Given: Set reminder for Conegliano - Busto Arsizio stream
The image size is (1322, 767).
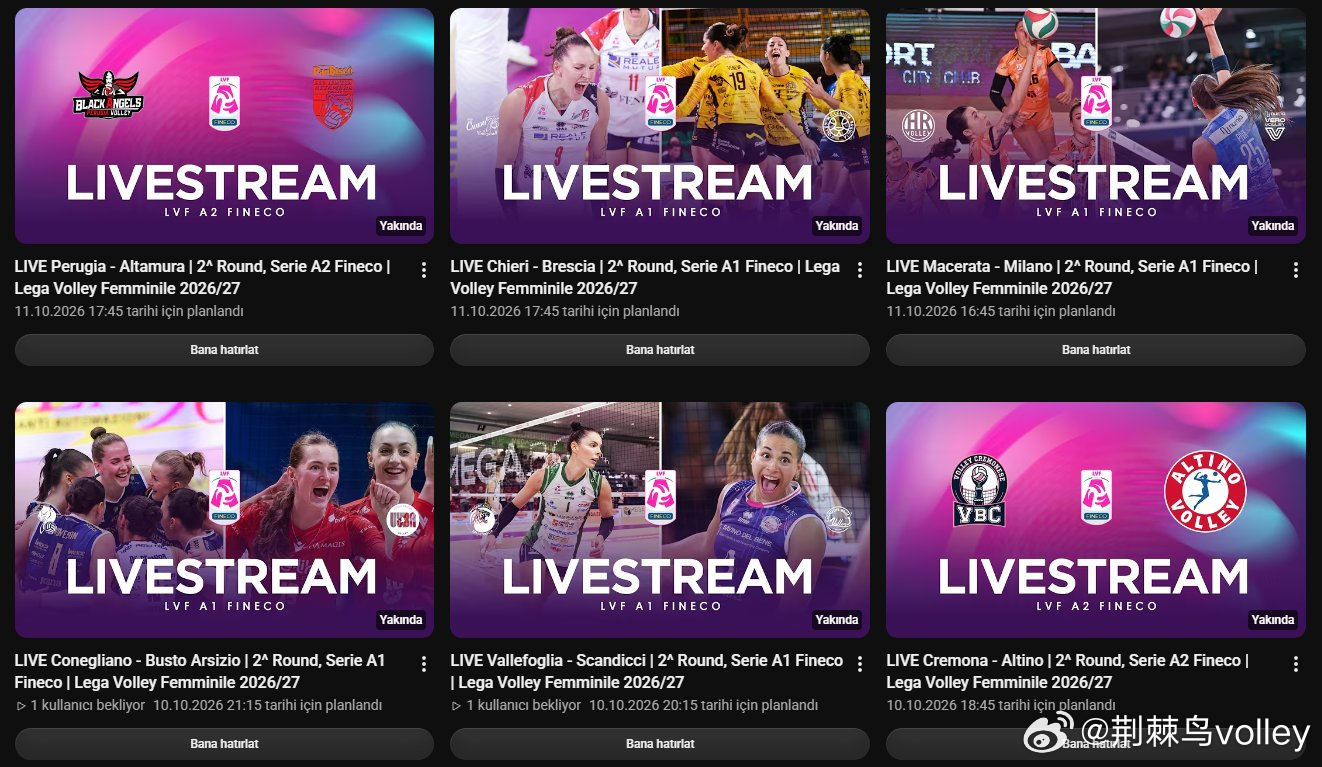Looking at the screenshot, I should click(224, 744).
